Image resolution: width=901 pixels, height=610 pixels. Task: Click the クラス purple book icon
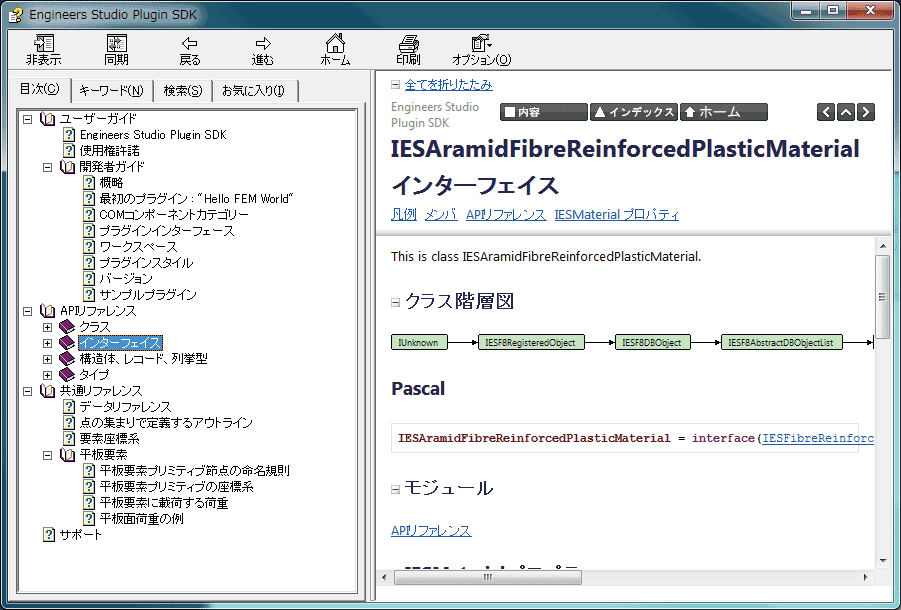(x=67, y=327)
